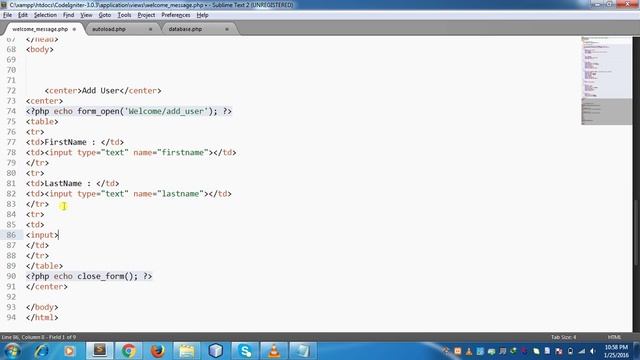Click line number 74 in gutter
640x360 pixels.
(11, 111)
